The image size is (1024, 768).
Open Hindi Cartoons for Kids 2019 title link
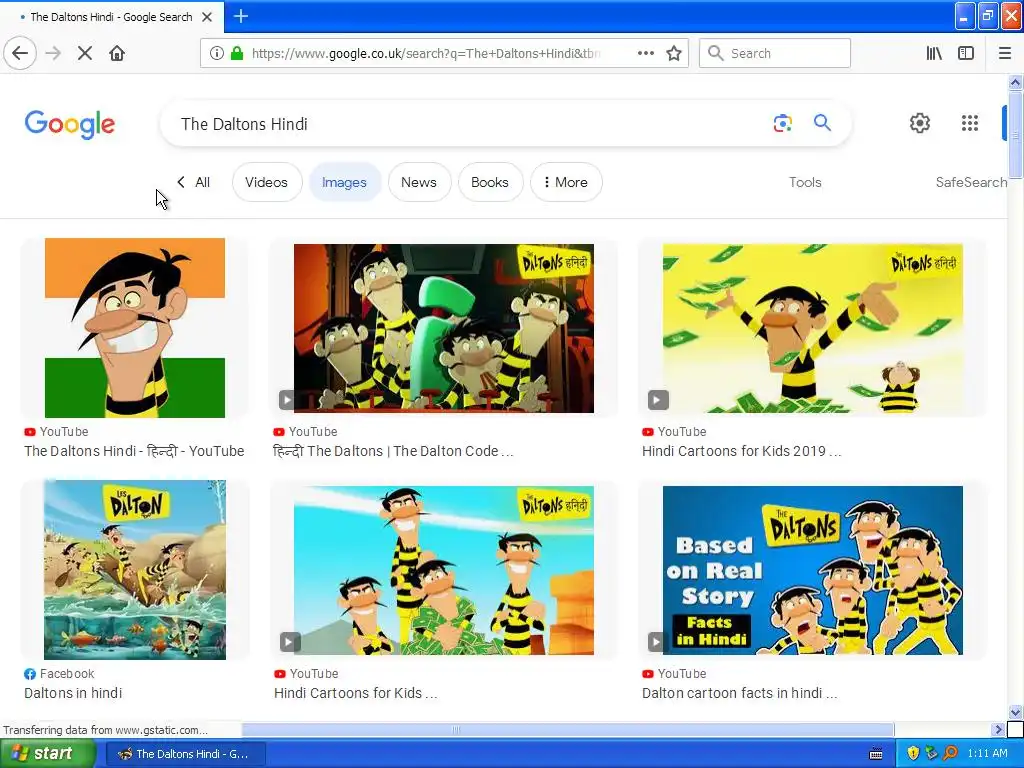pyautogui.click(x=741, y=451)
